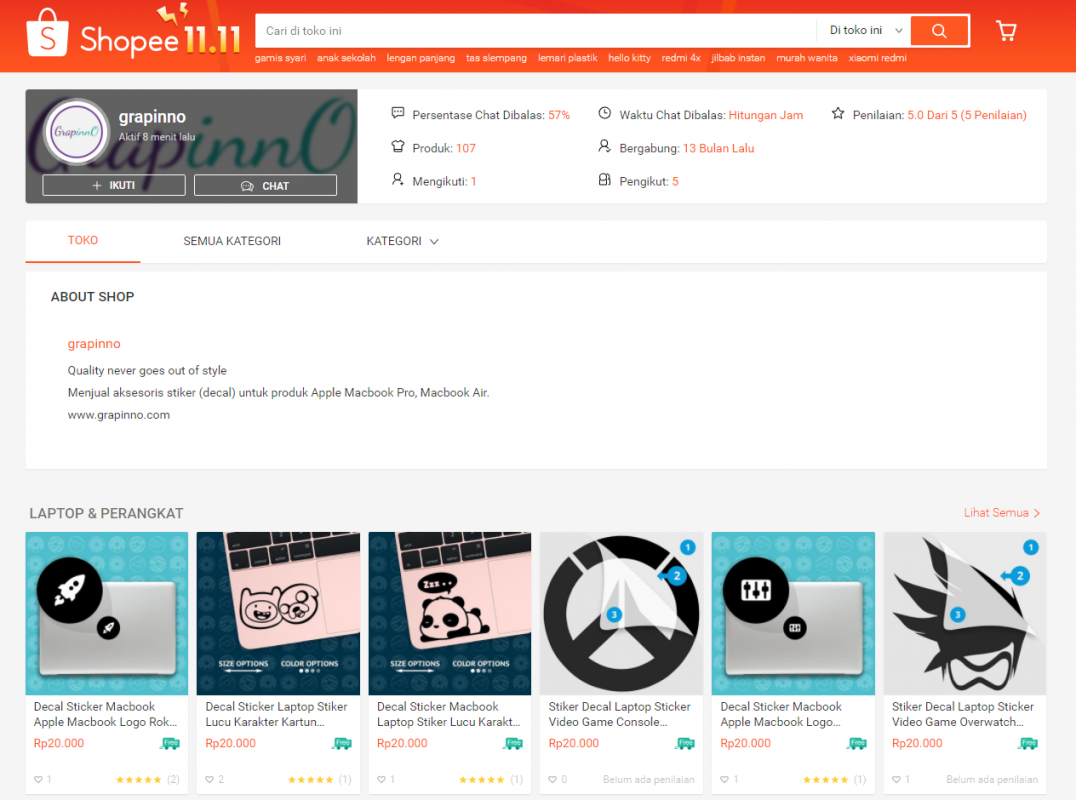Click free shipping truck on panda sticker item

513,744
